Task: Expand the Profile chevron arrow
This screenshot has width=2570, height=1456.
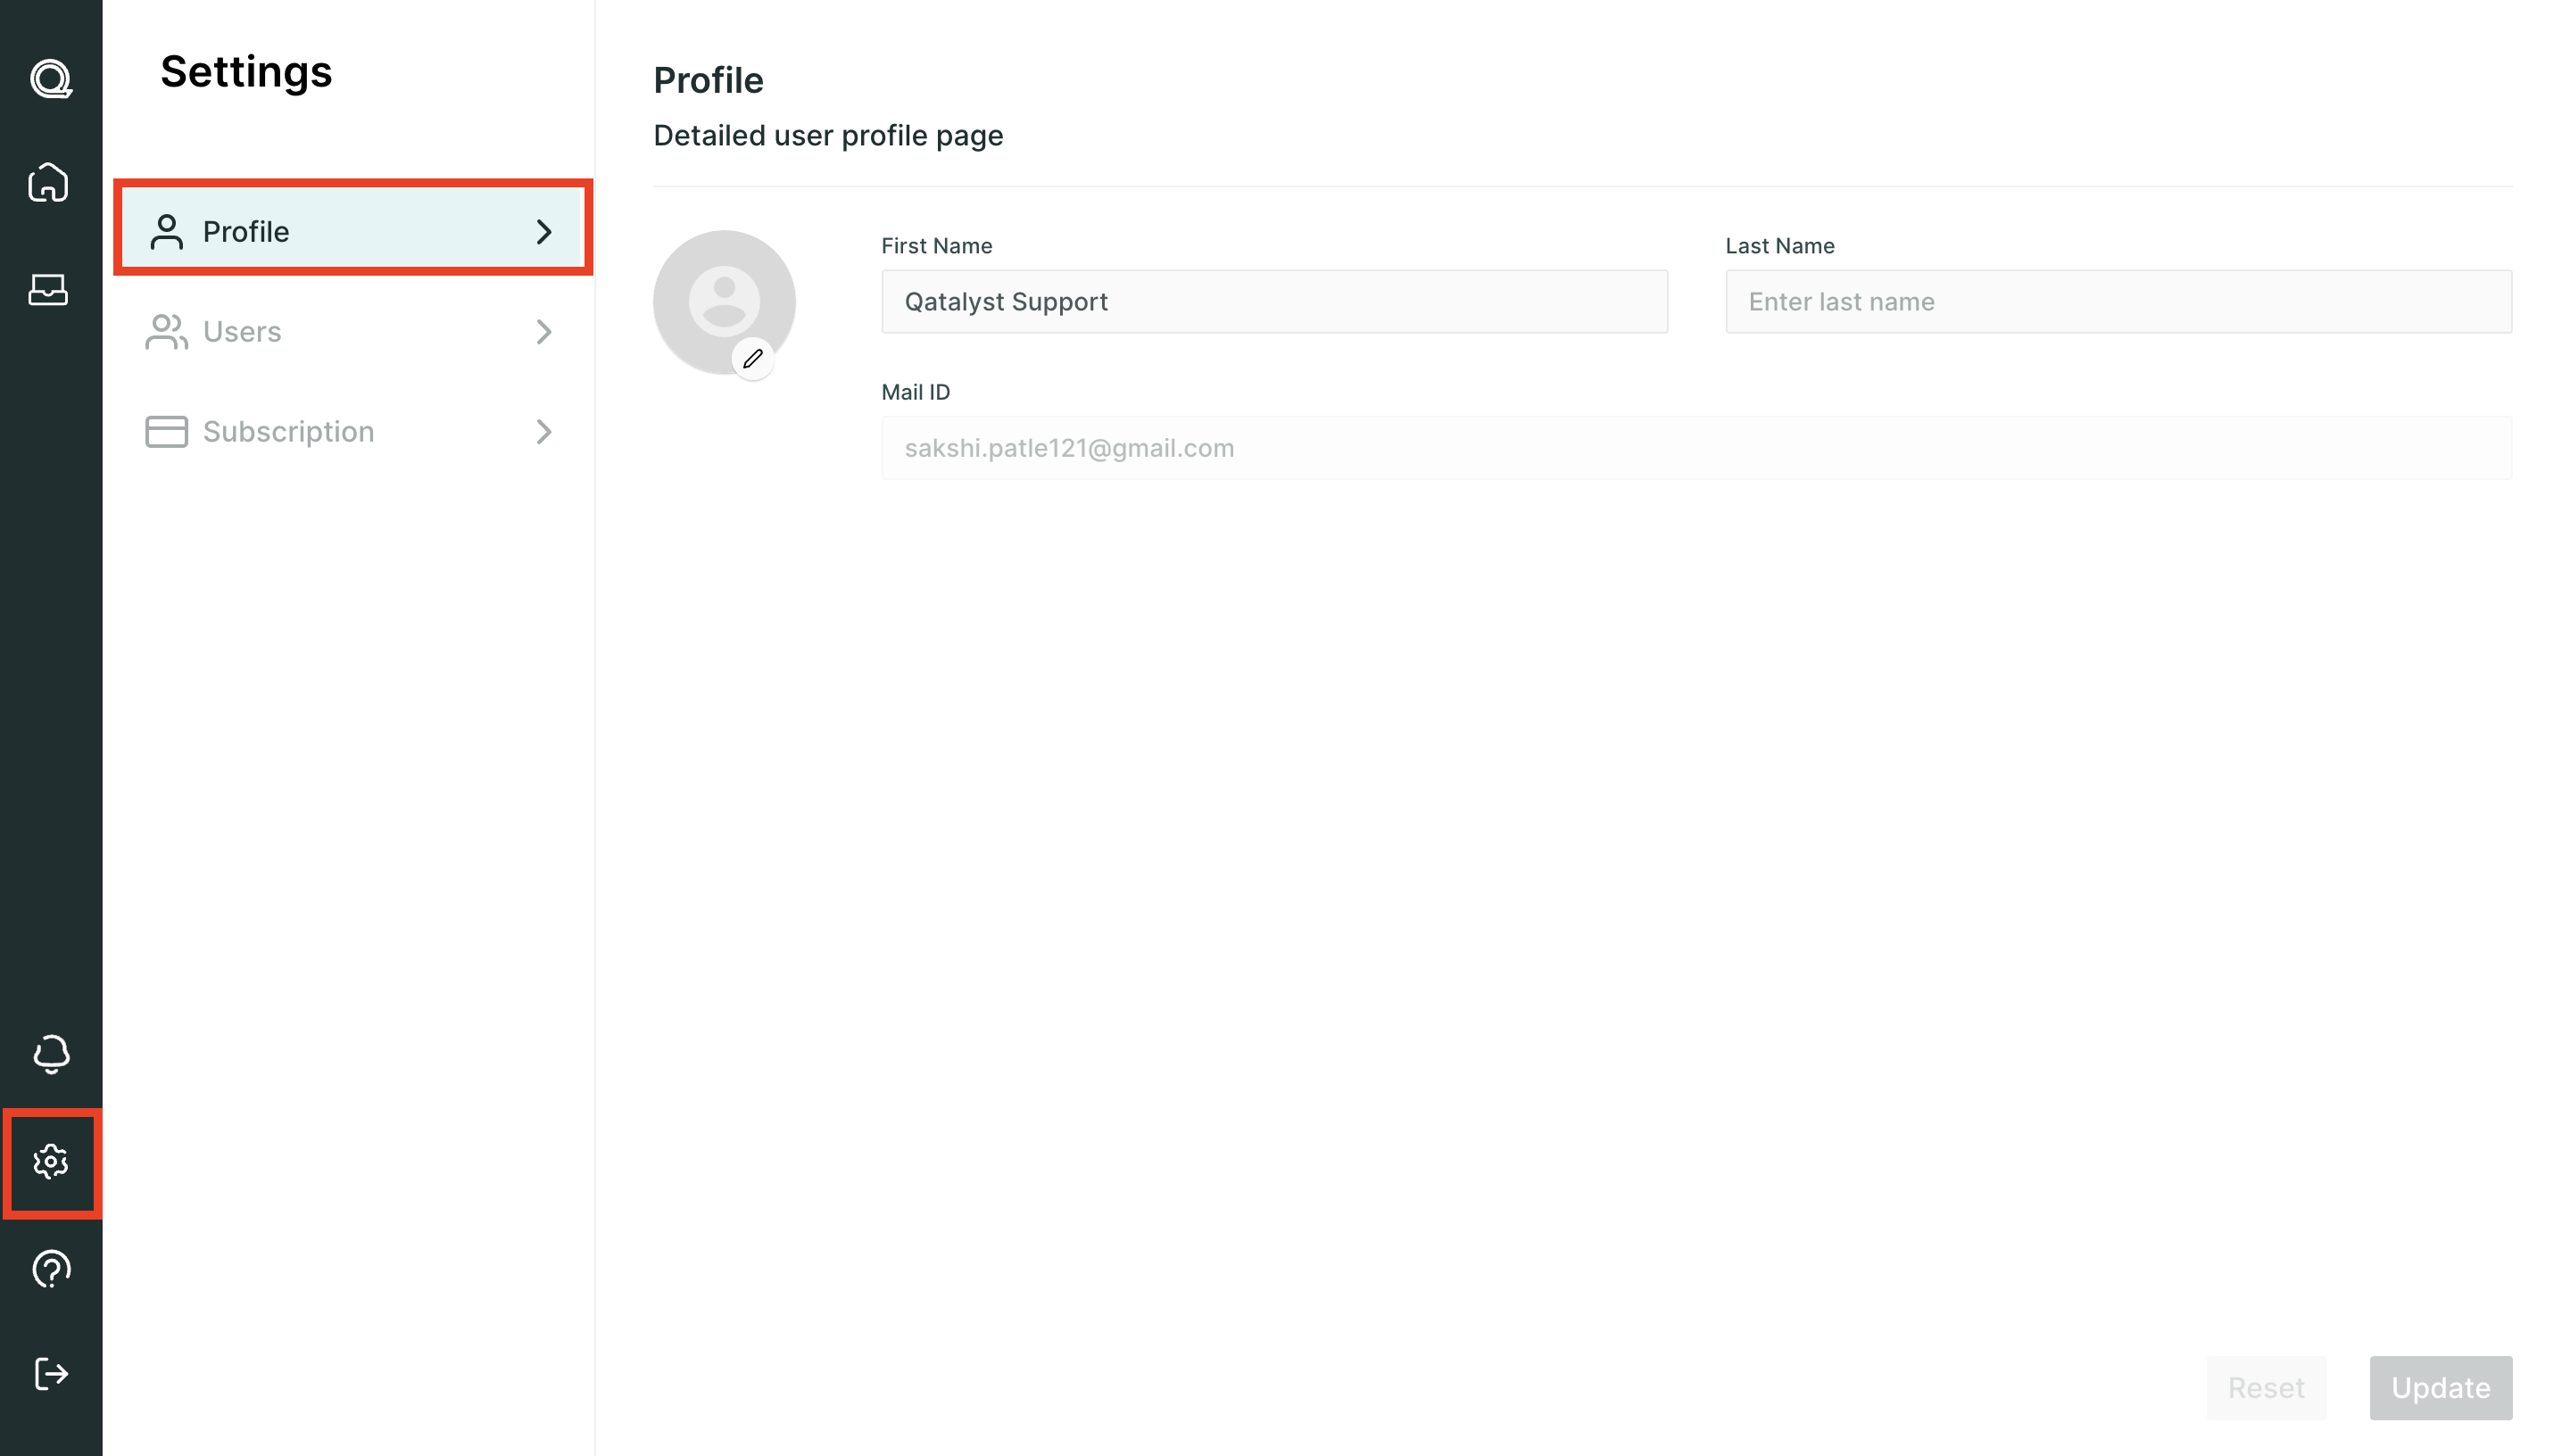Action: click(544, 232)
